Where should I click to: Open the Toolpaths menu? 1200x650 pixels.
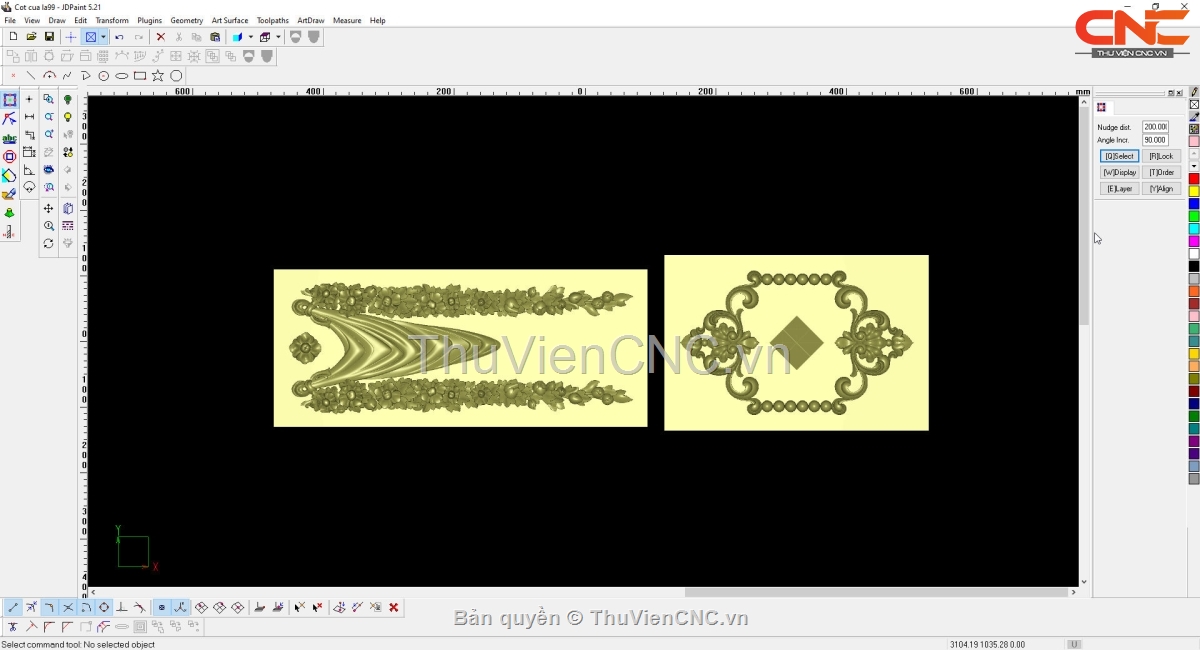click(x=272, y=20)
